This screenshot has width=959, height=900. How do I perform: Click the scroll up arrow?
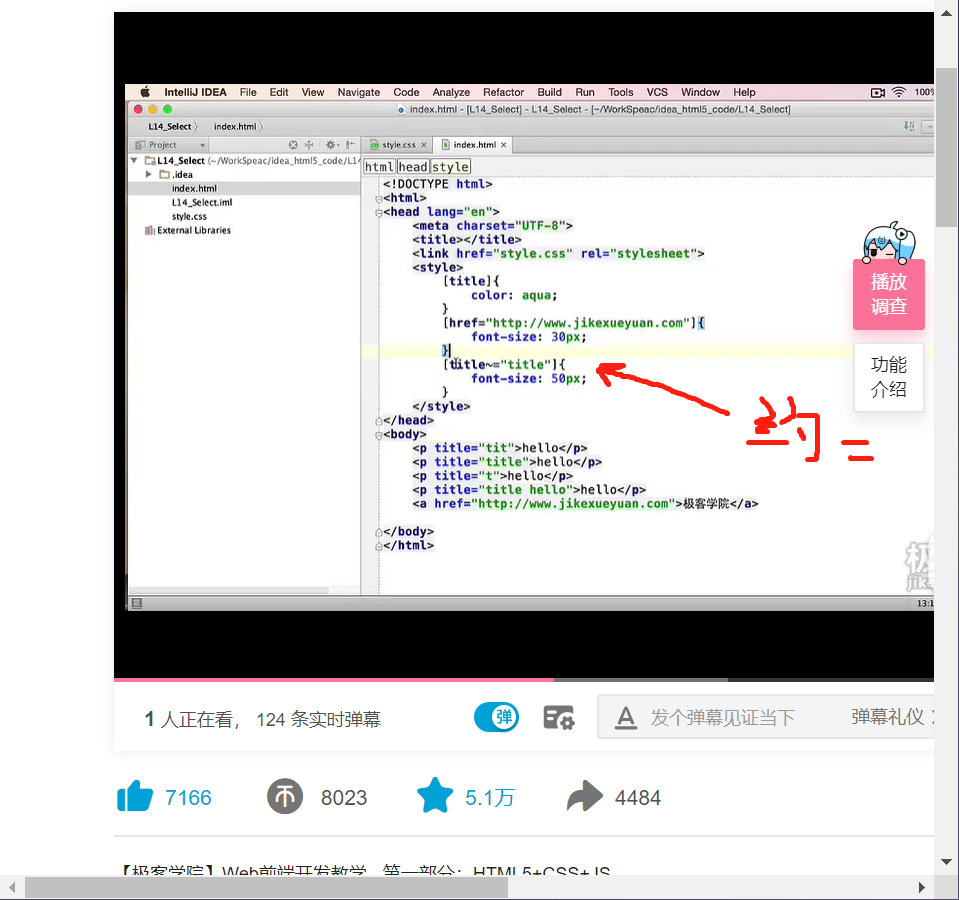tap(946, 13)
